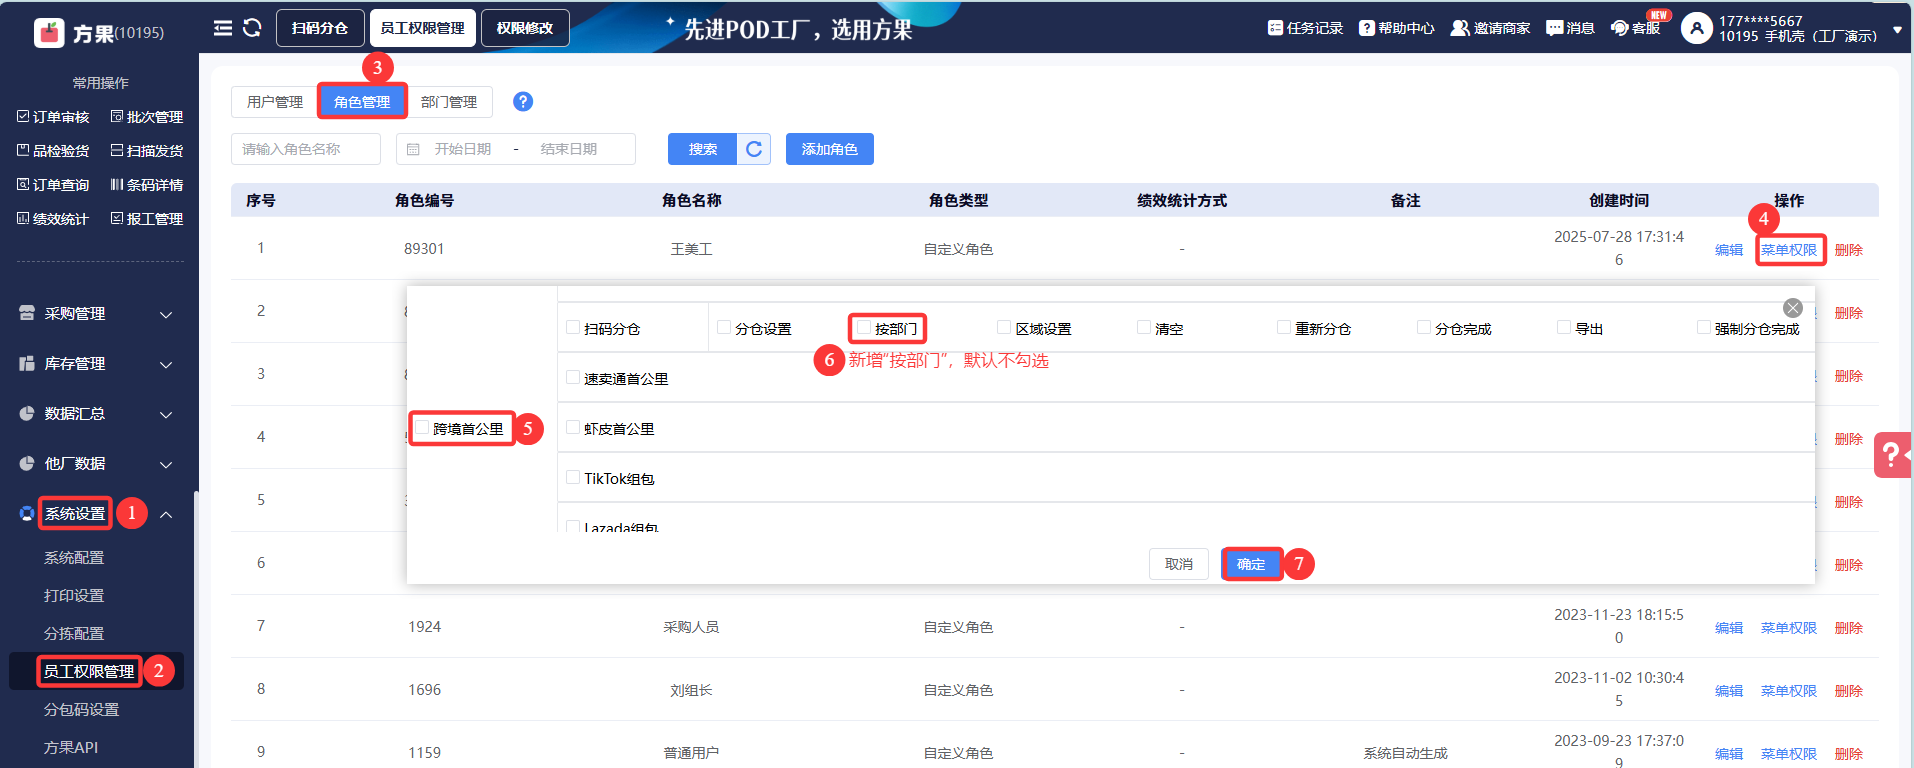Switch to the 部门管理 tab

(x=449, y=102)
